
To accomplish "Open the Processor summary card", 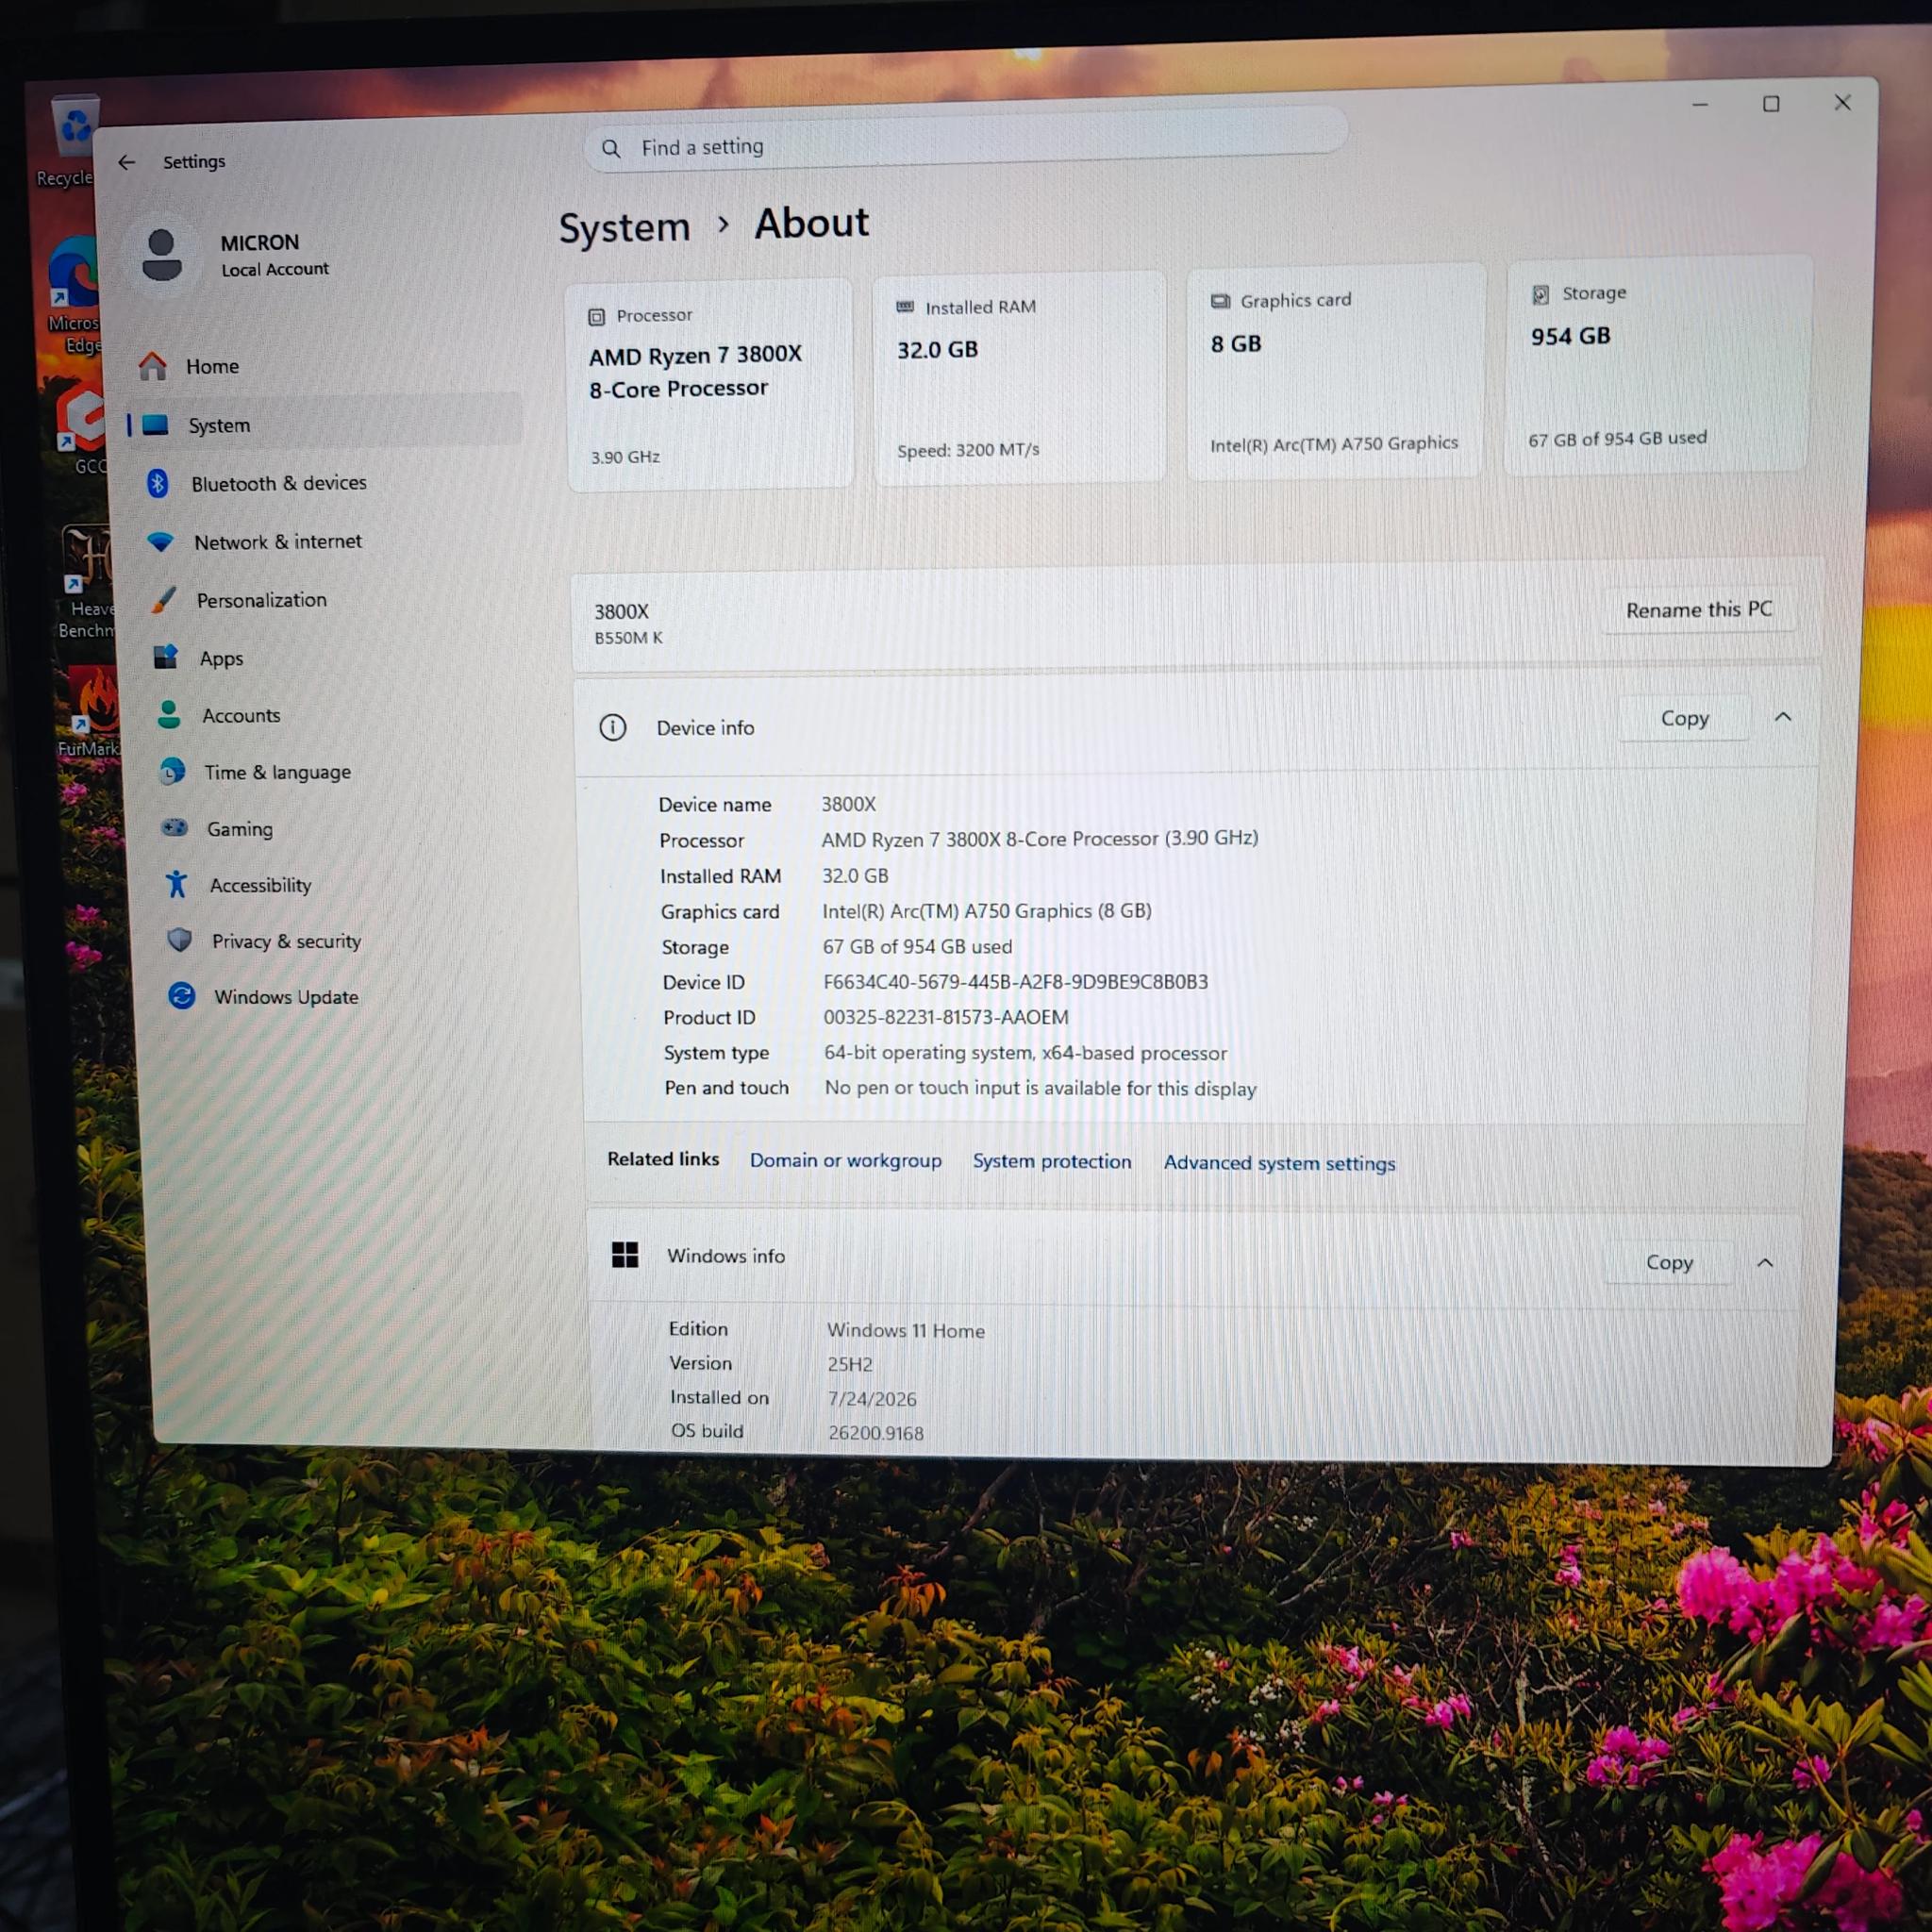I will 709,384.
